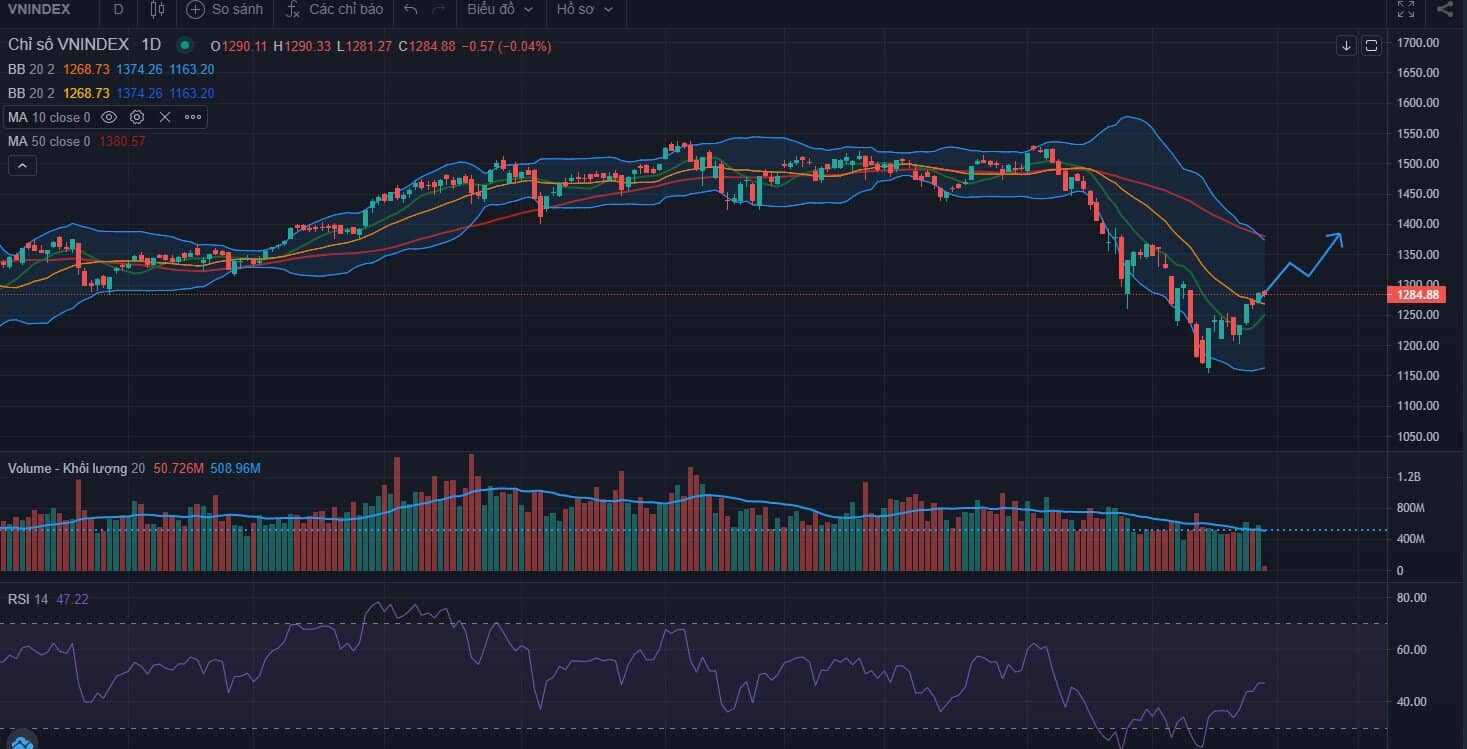This screenshot has width=1467, height=749.
Task: Click the down arrow pane button
Action: point(1347,45)
